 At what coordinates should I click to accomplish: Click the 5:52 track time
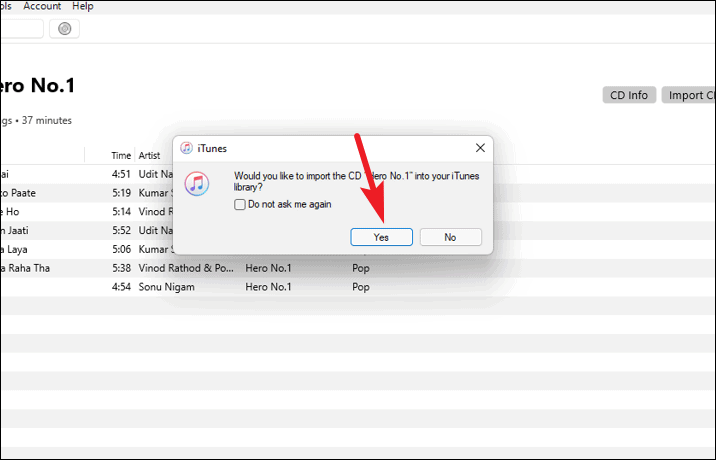point(121,230)
